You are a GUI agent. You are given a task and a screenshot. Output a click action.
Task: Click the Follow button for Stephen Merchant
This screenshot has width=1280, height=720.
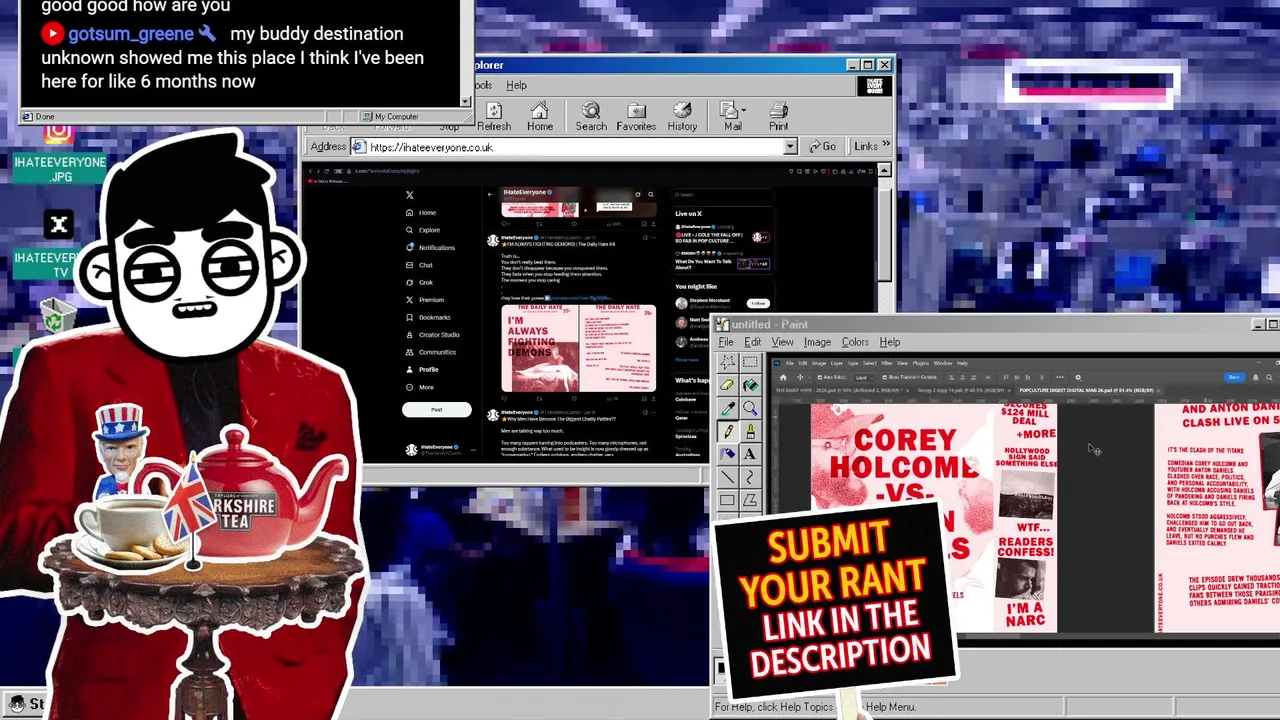point(758,303)
